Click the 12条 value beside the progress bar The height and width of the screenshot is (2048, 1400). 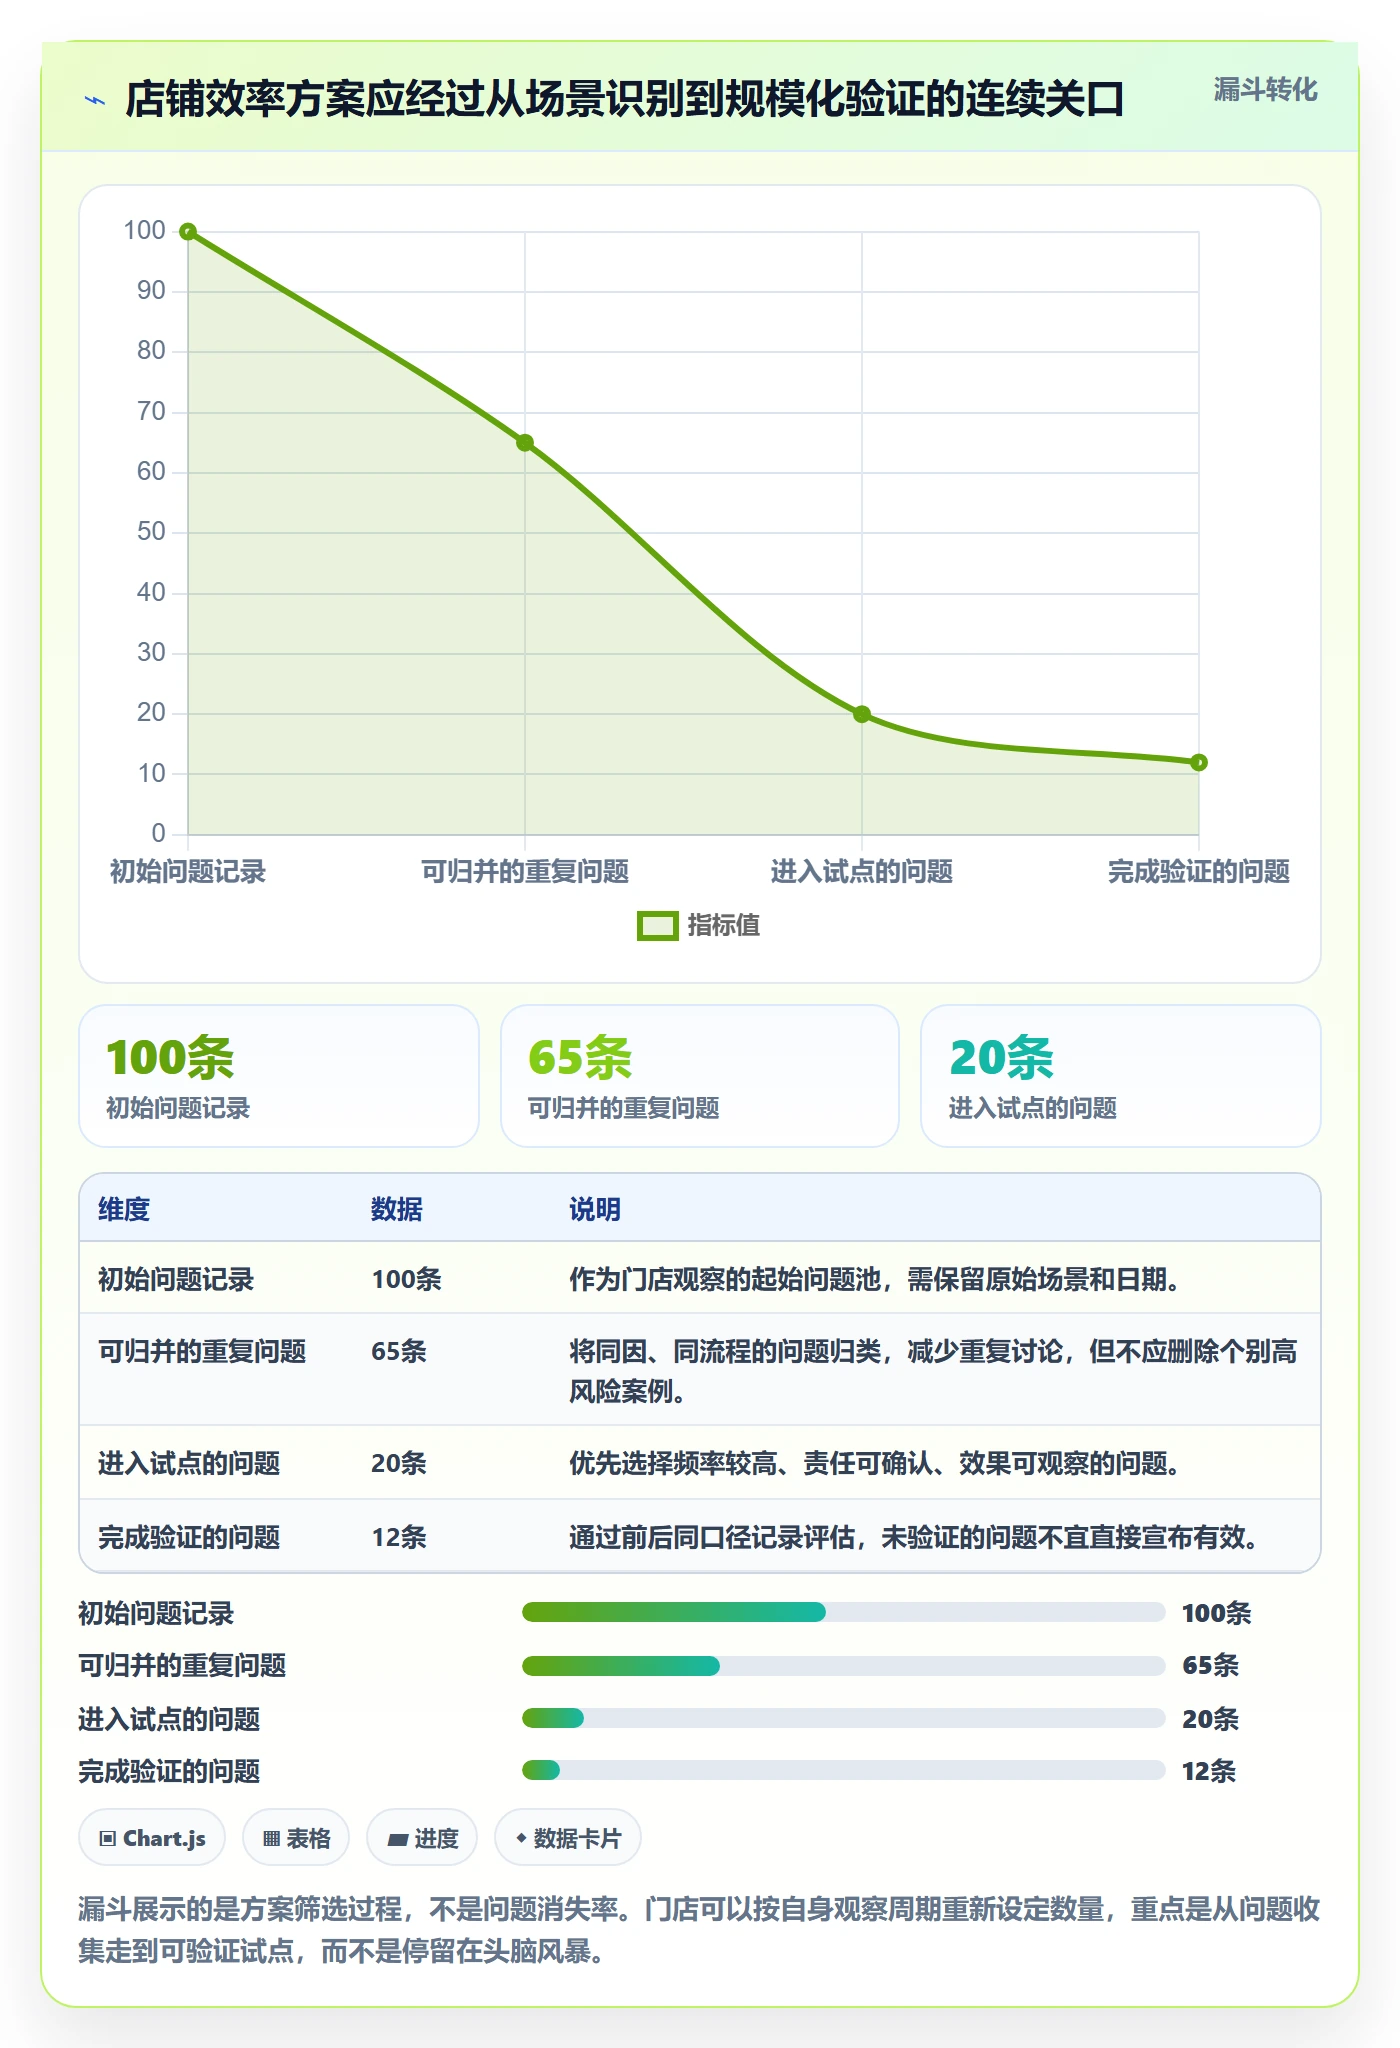pos(1209,1771)
